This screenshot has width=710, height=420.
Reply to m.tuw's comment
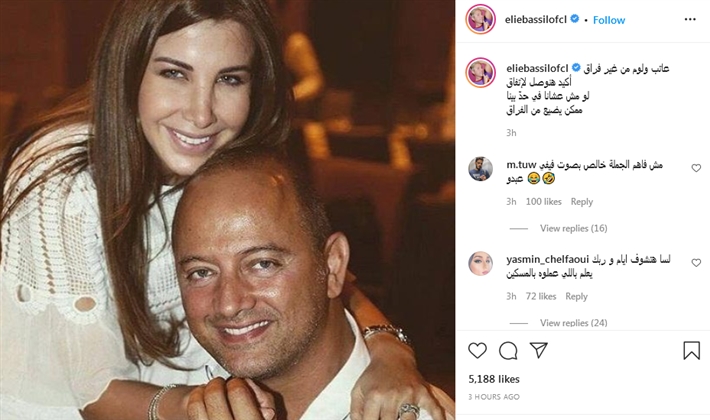[581, 202]
